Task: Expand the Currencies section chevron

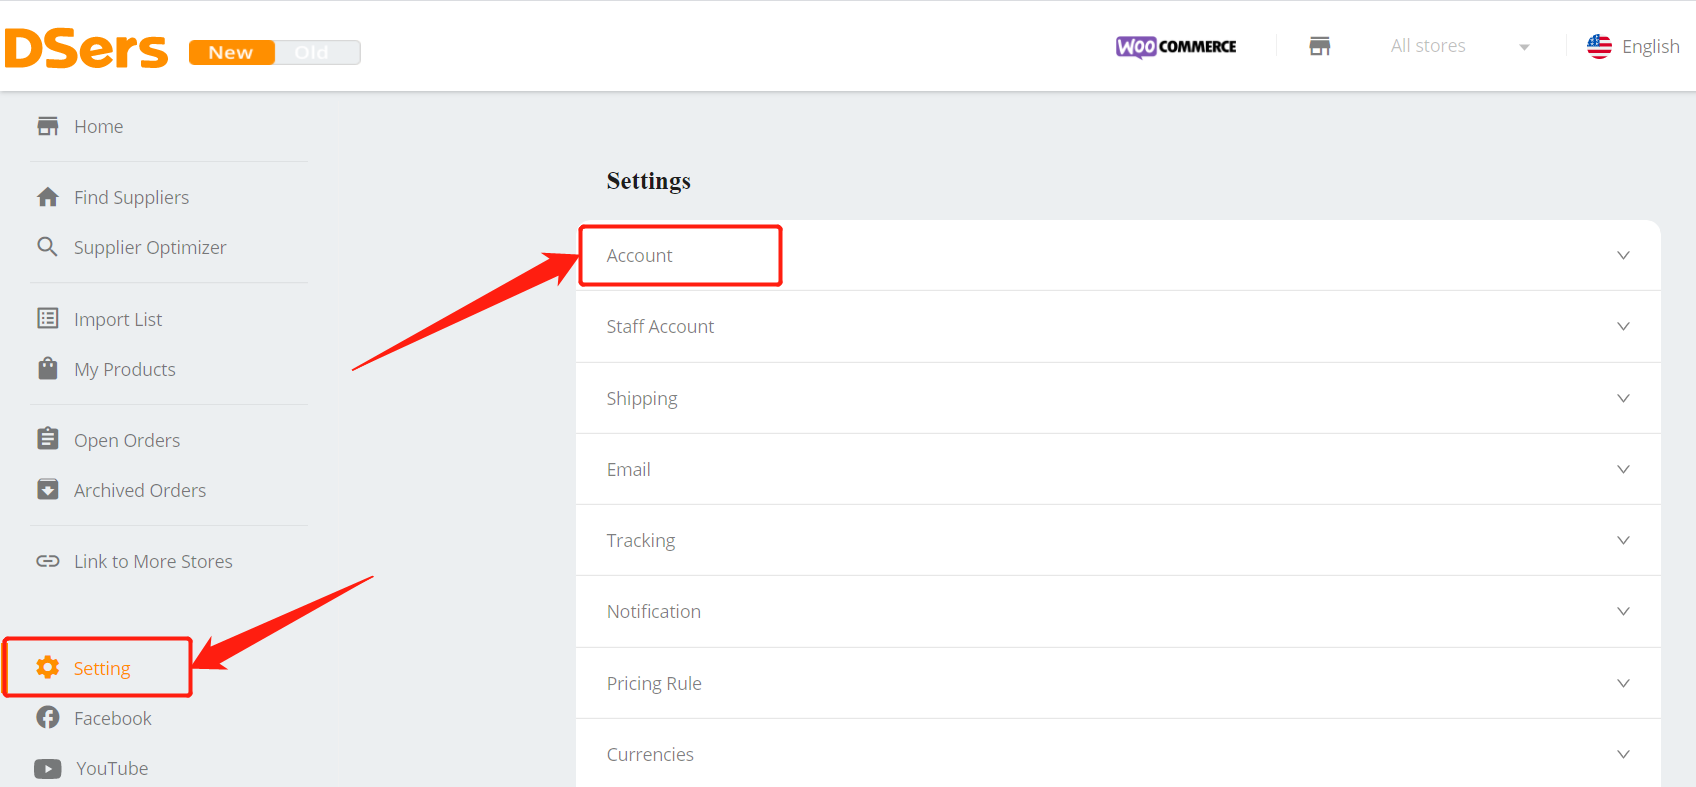Action: tap(1623, 754)
